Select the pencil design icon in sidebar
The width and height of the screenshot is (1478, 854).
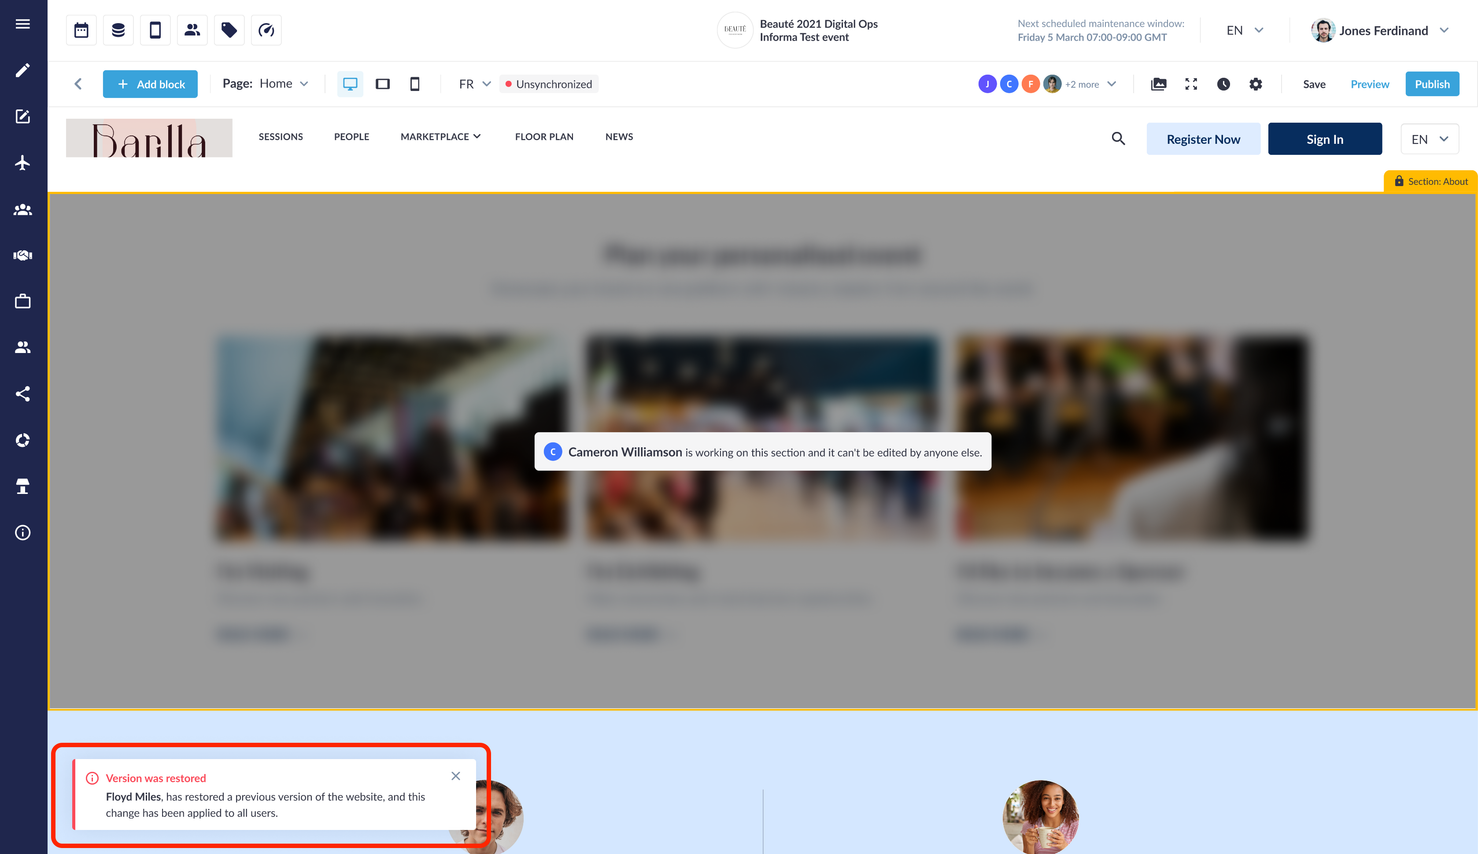(23, 71)
